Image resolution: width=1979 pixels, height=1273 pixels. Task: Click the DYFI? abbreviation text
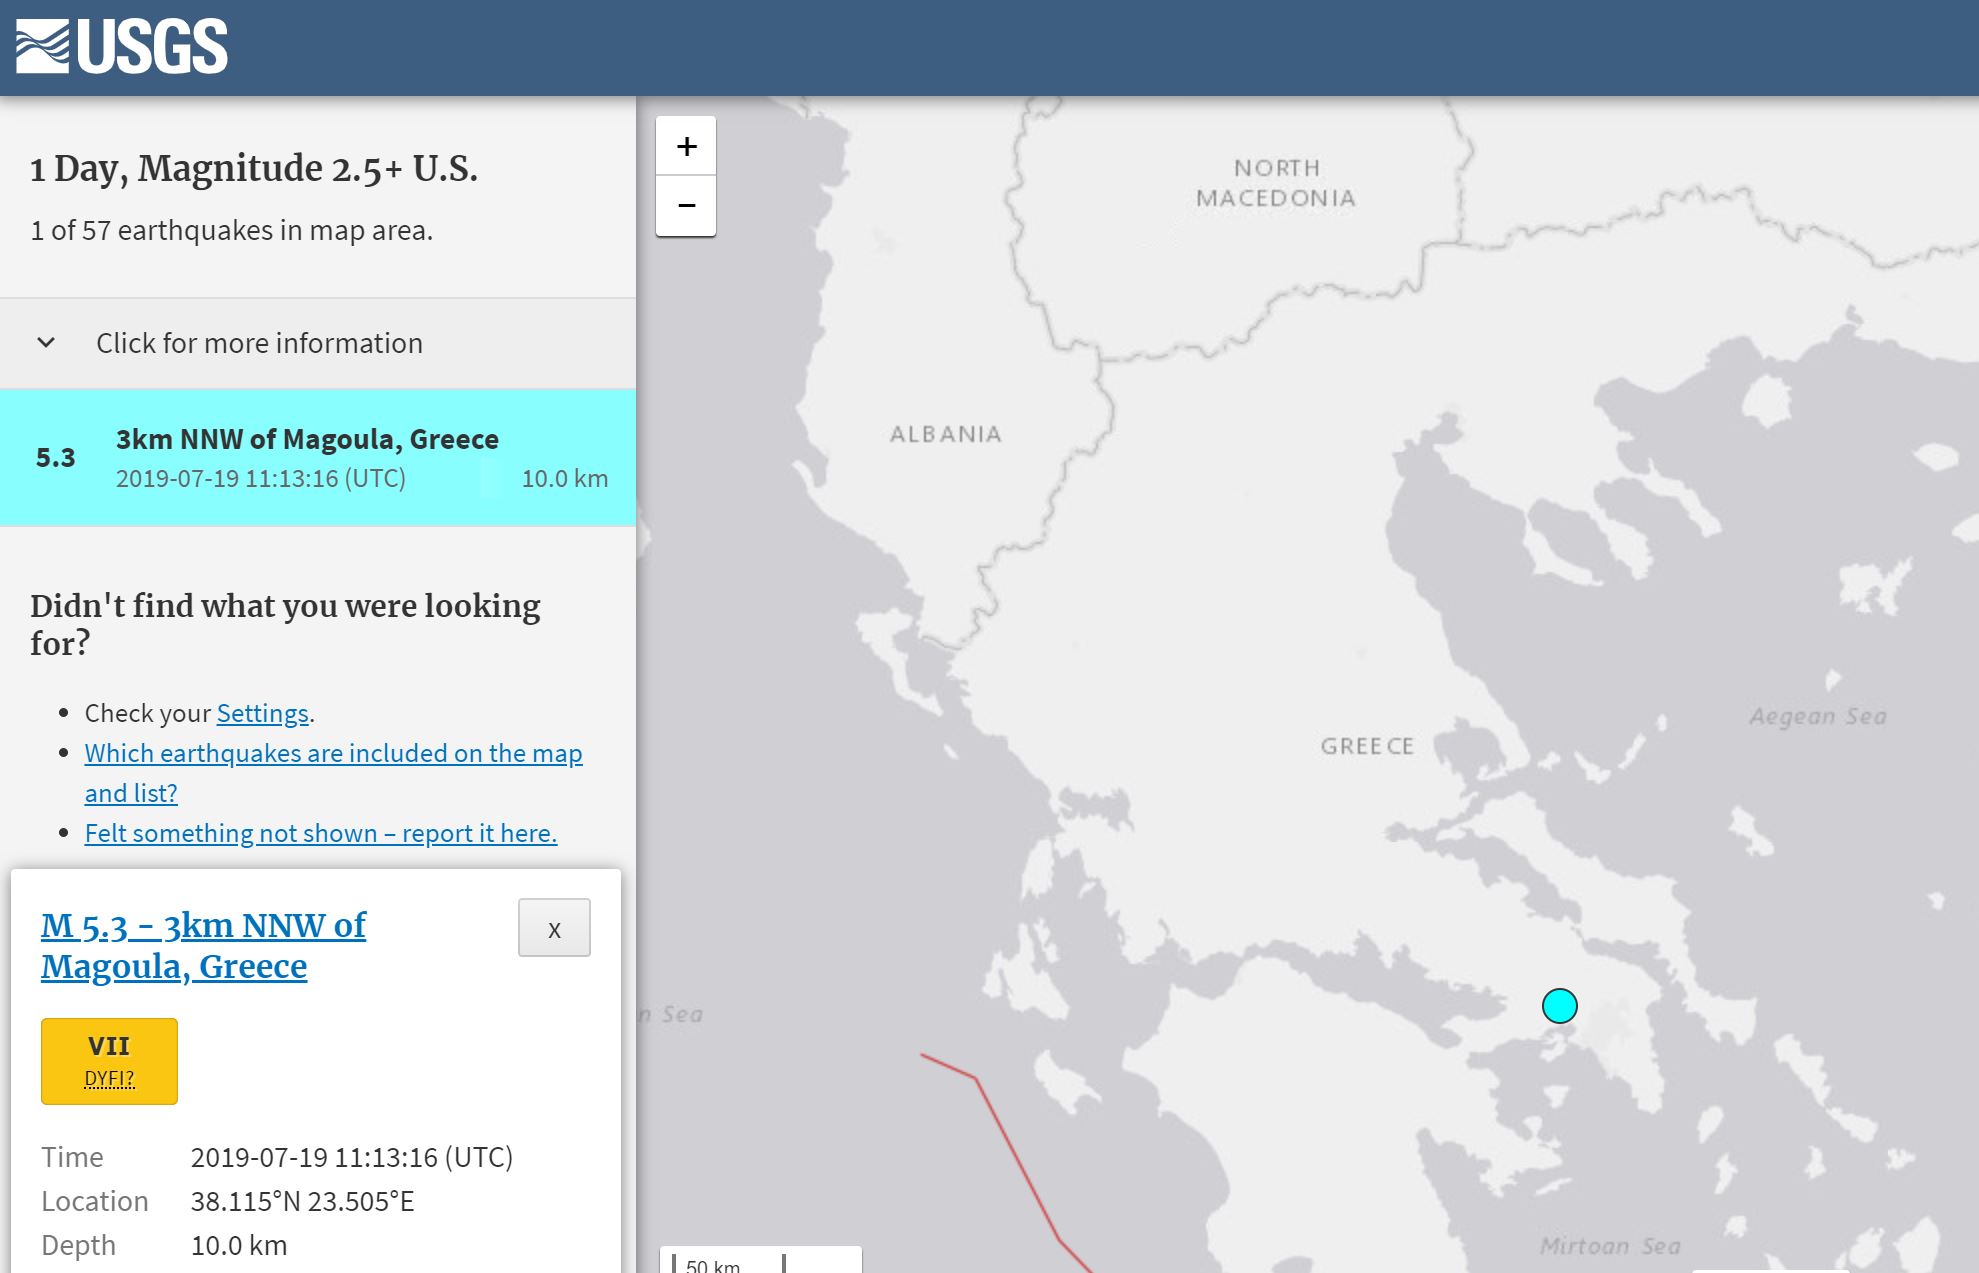point(109,1078)
